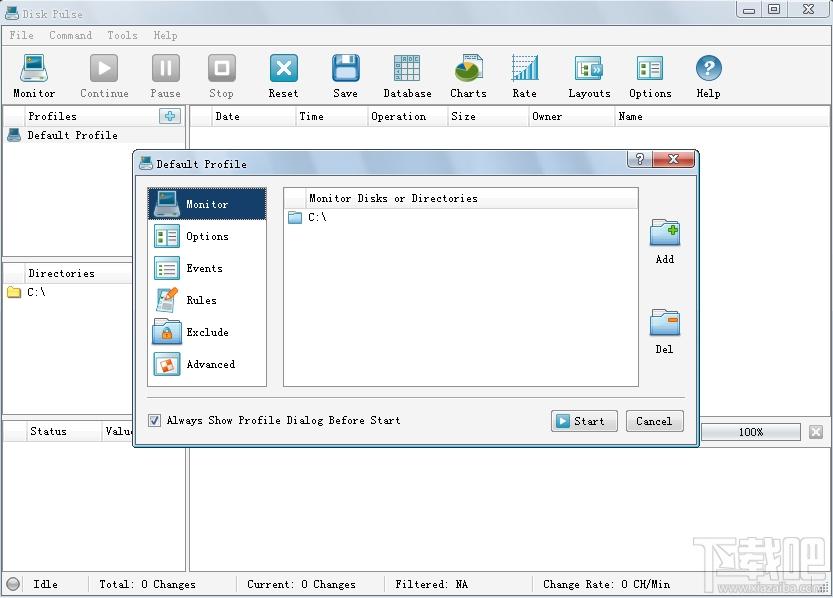Click the Idle status indicator icon
Image resolution: width=833 pixels, height=598 pixels.
coord(13,584)
